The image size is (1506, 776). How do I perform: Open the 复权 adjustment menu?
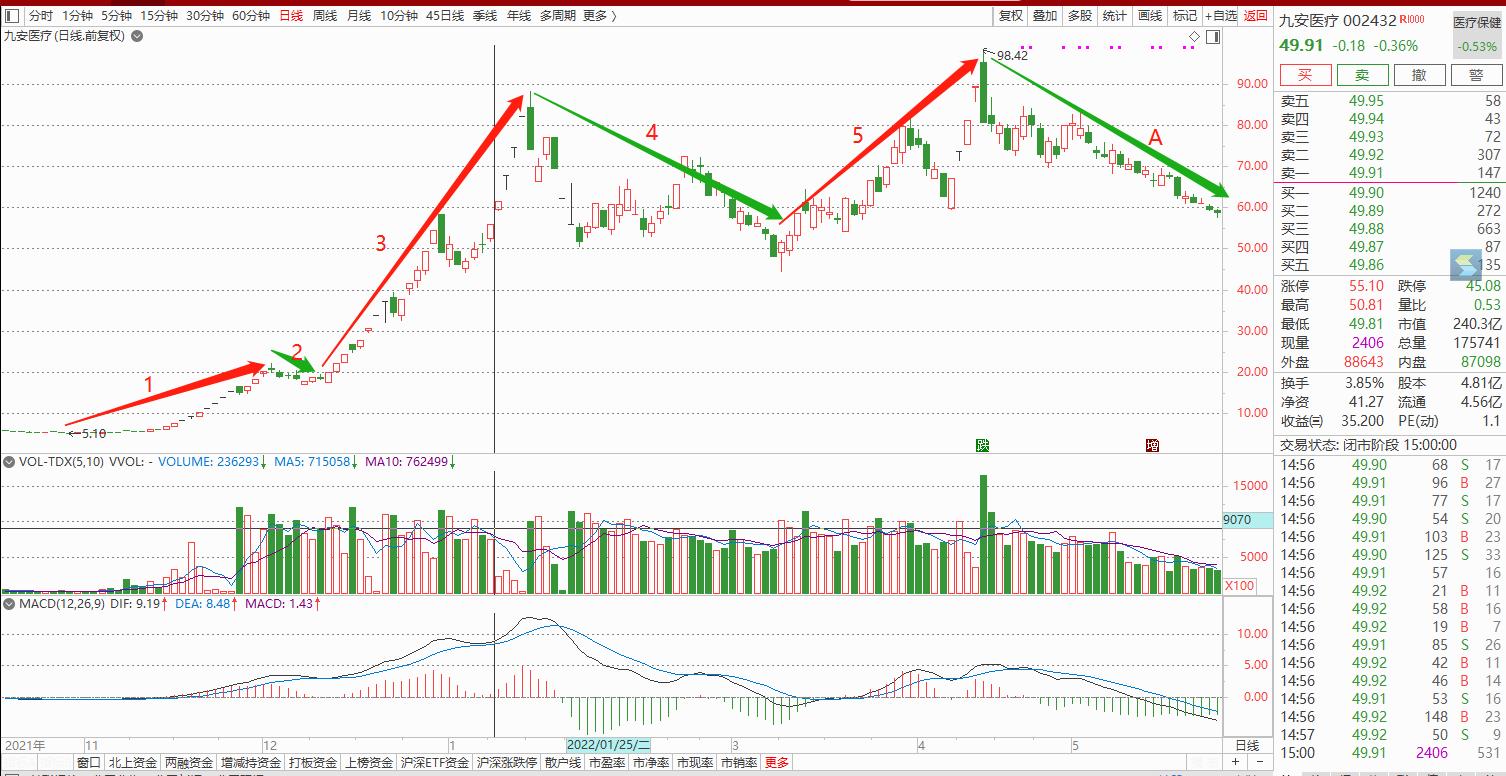pos(1011,15)
